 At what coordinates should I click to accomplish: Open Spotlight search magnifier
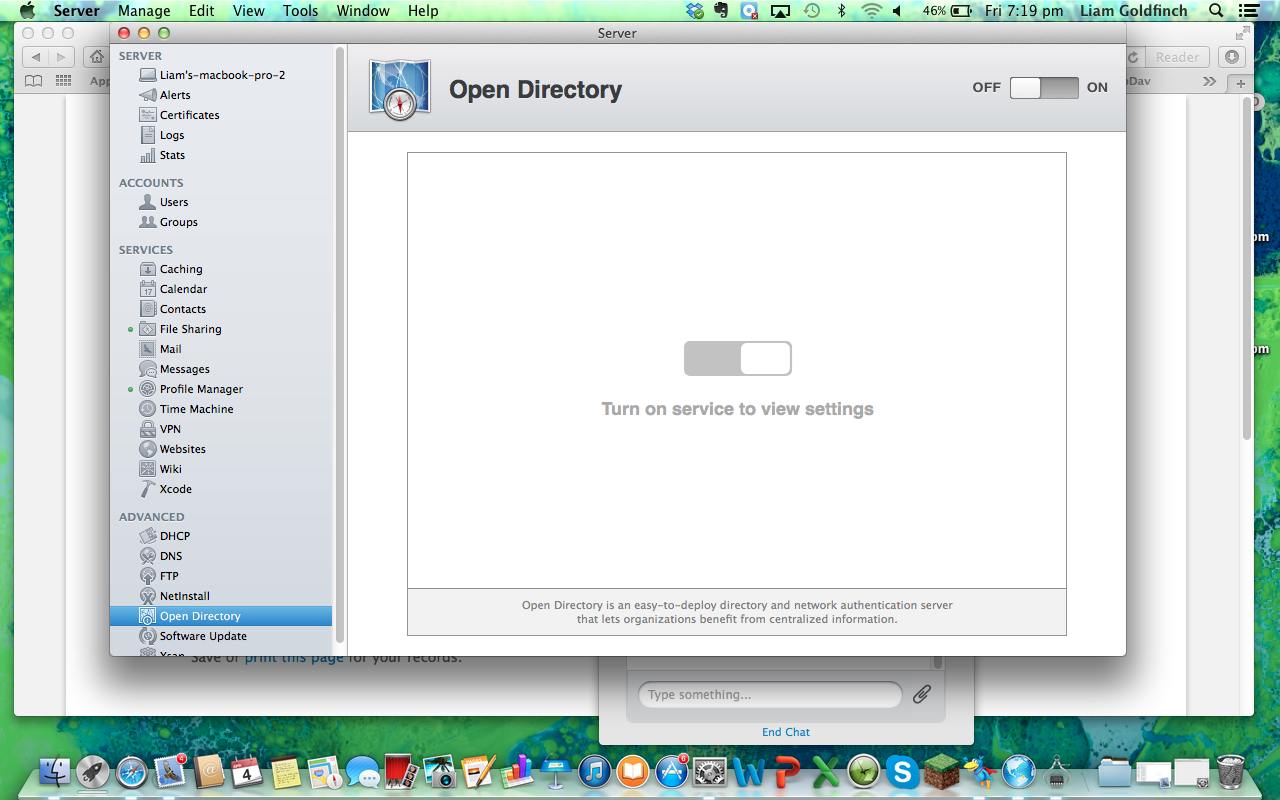(1216, 11)
